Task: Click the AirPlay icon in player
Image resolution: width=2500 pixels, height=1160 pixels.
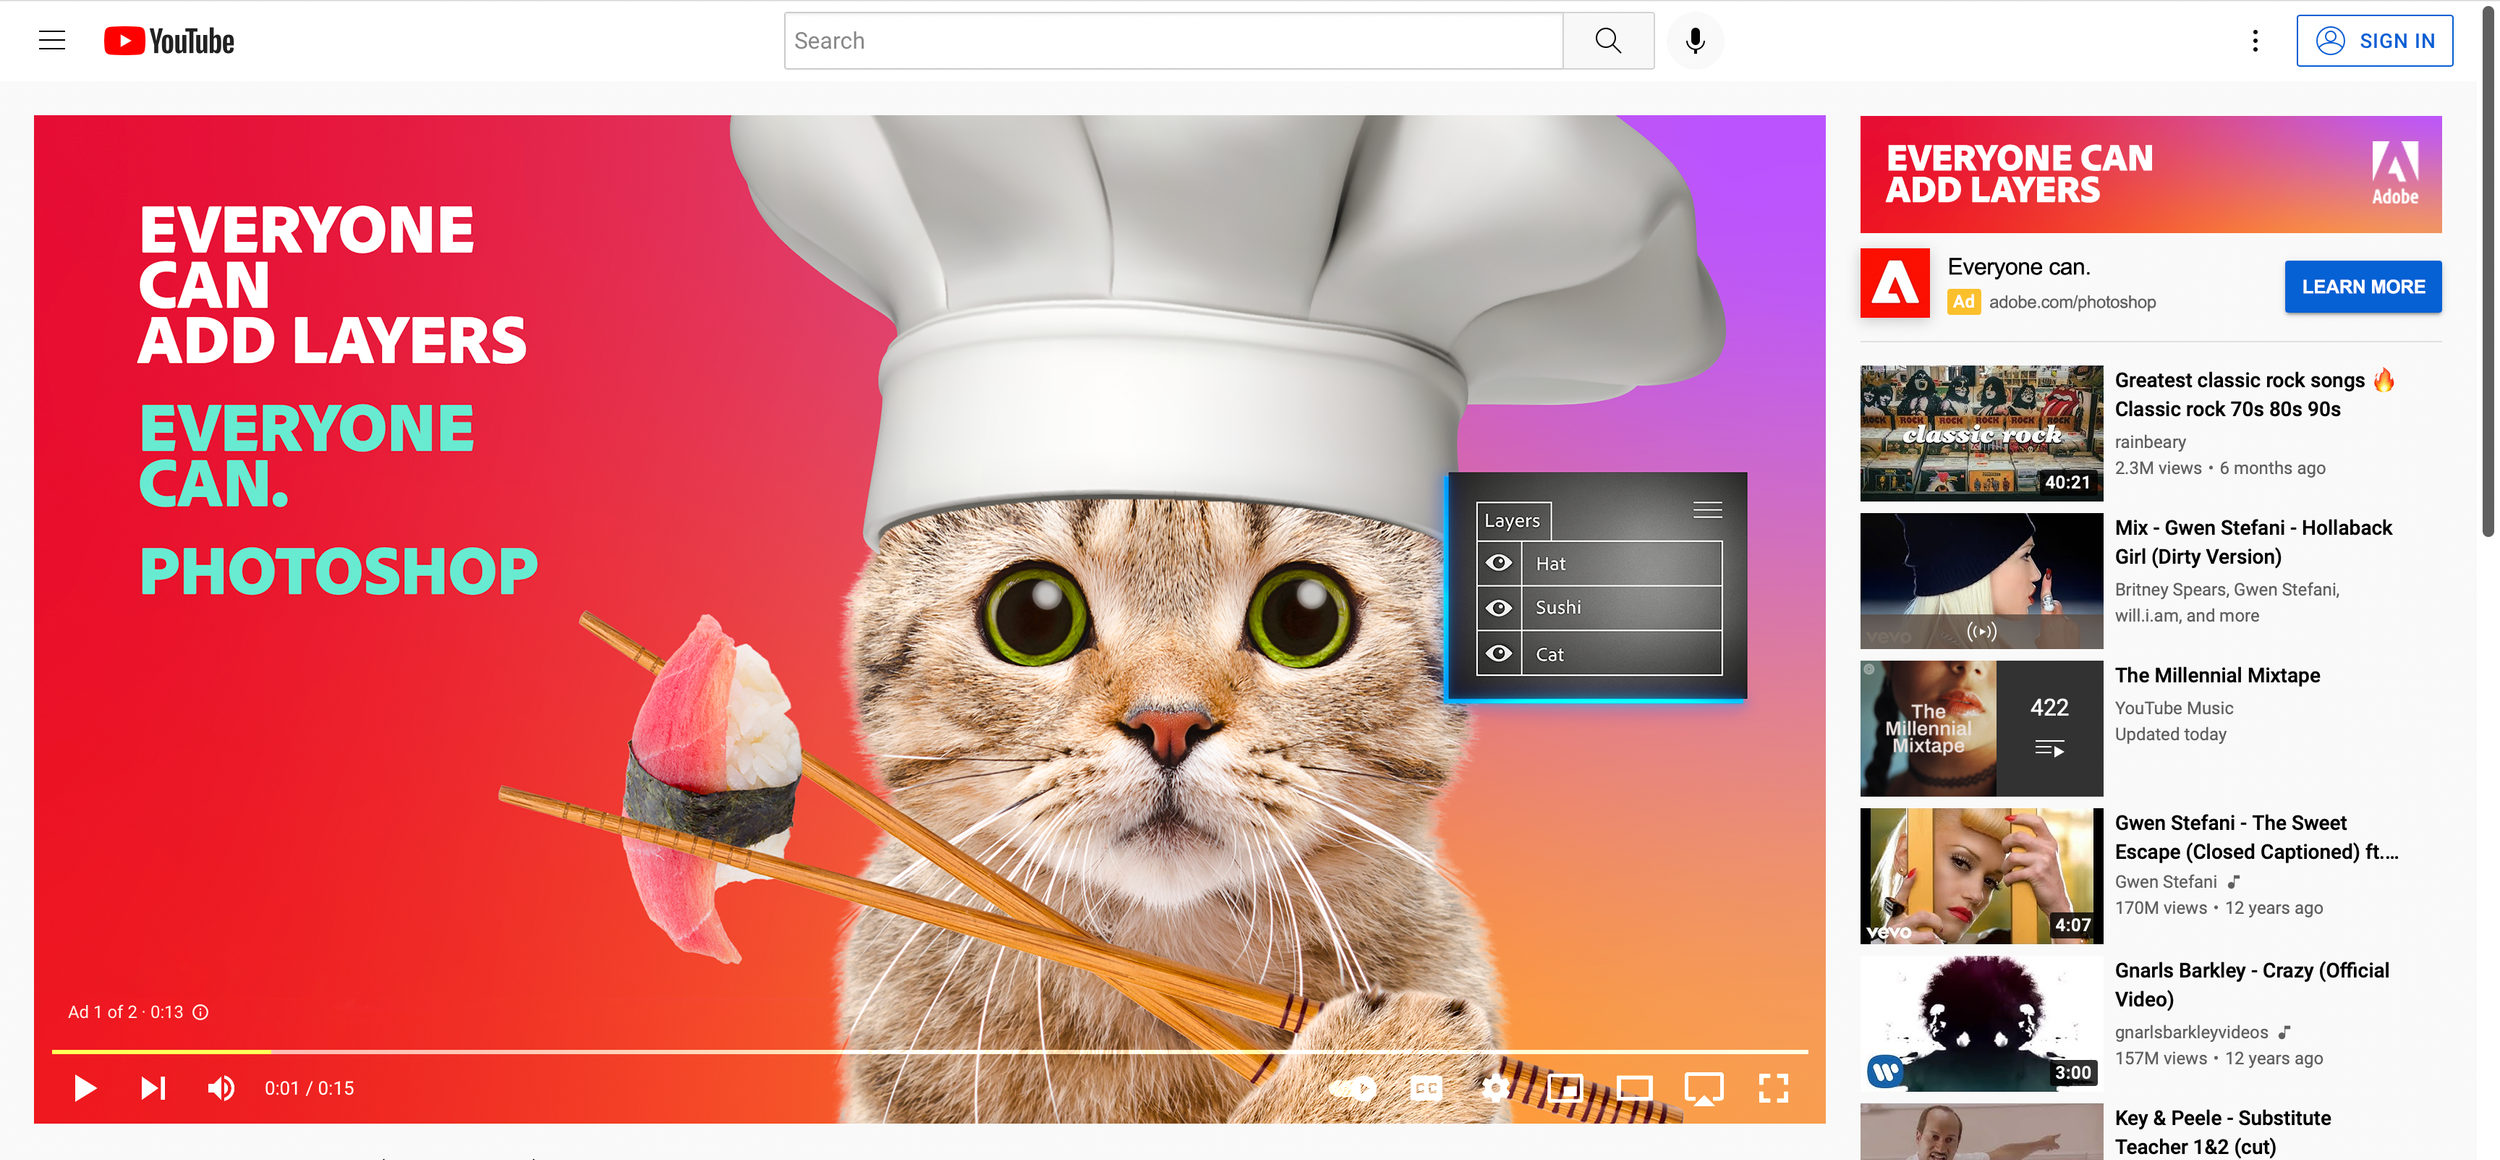Action: tap(1704, 1088)
